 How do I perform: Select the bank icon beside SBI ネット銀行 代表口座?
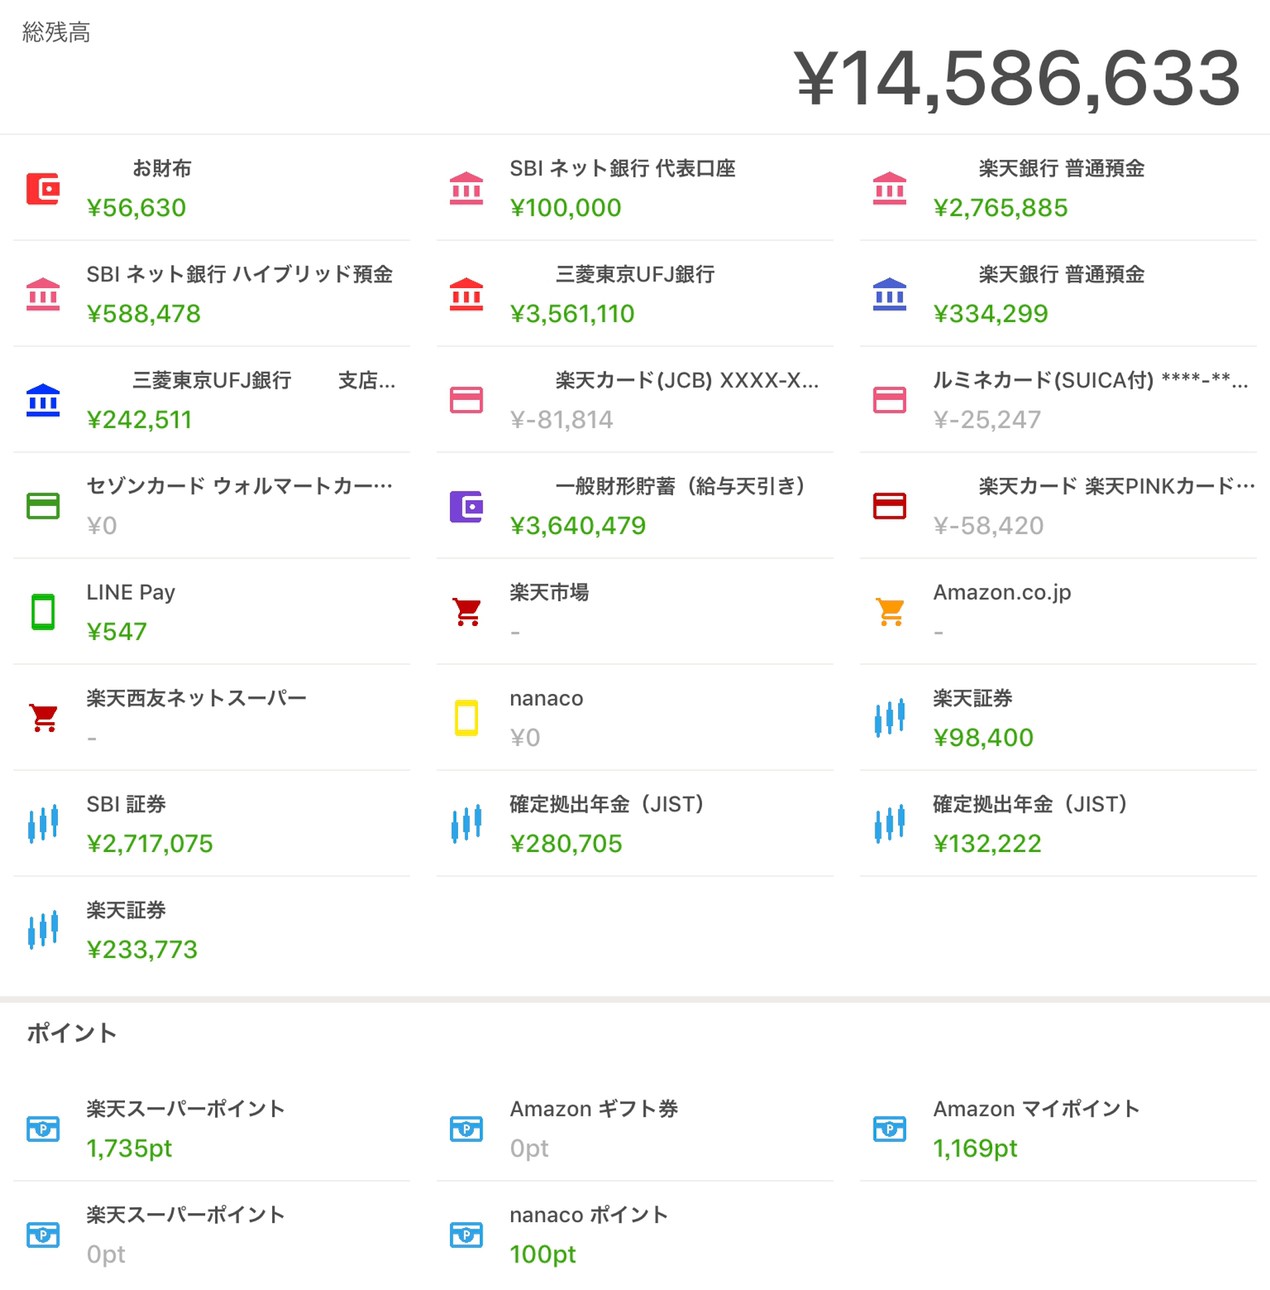pos(466,188)
